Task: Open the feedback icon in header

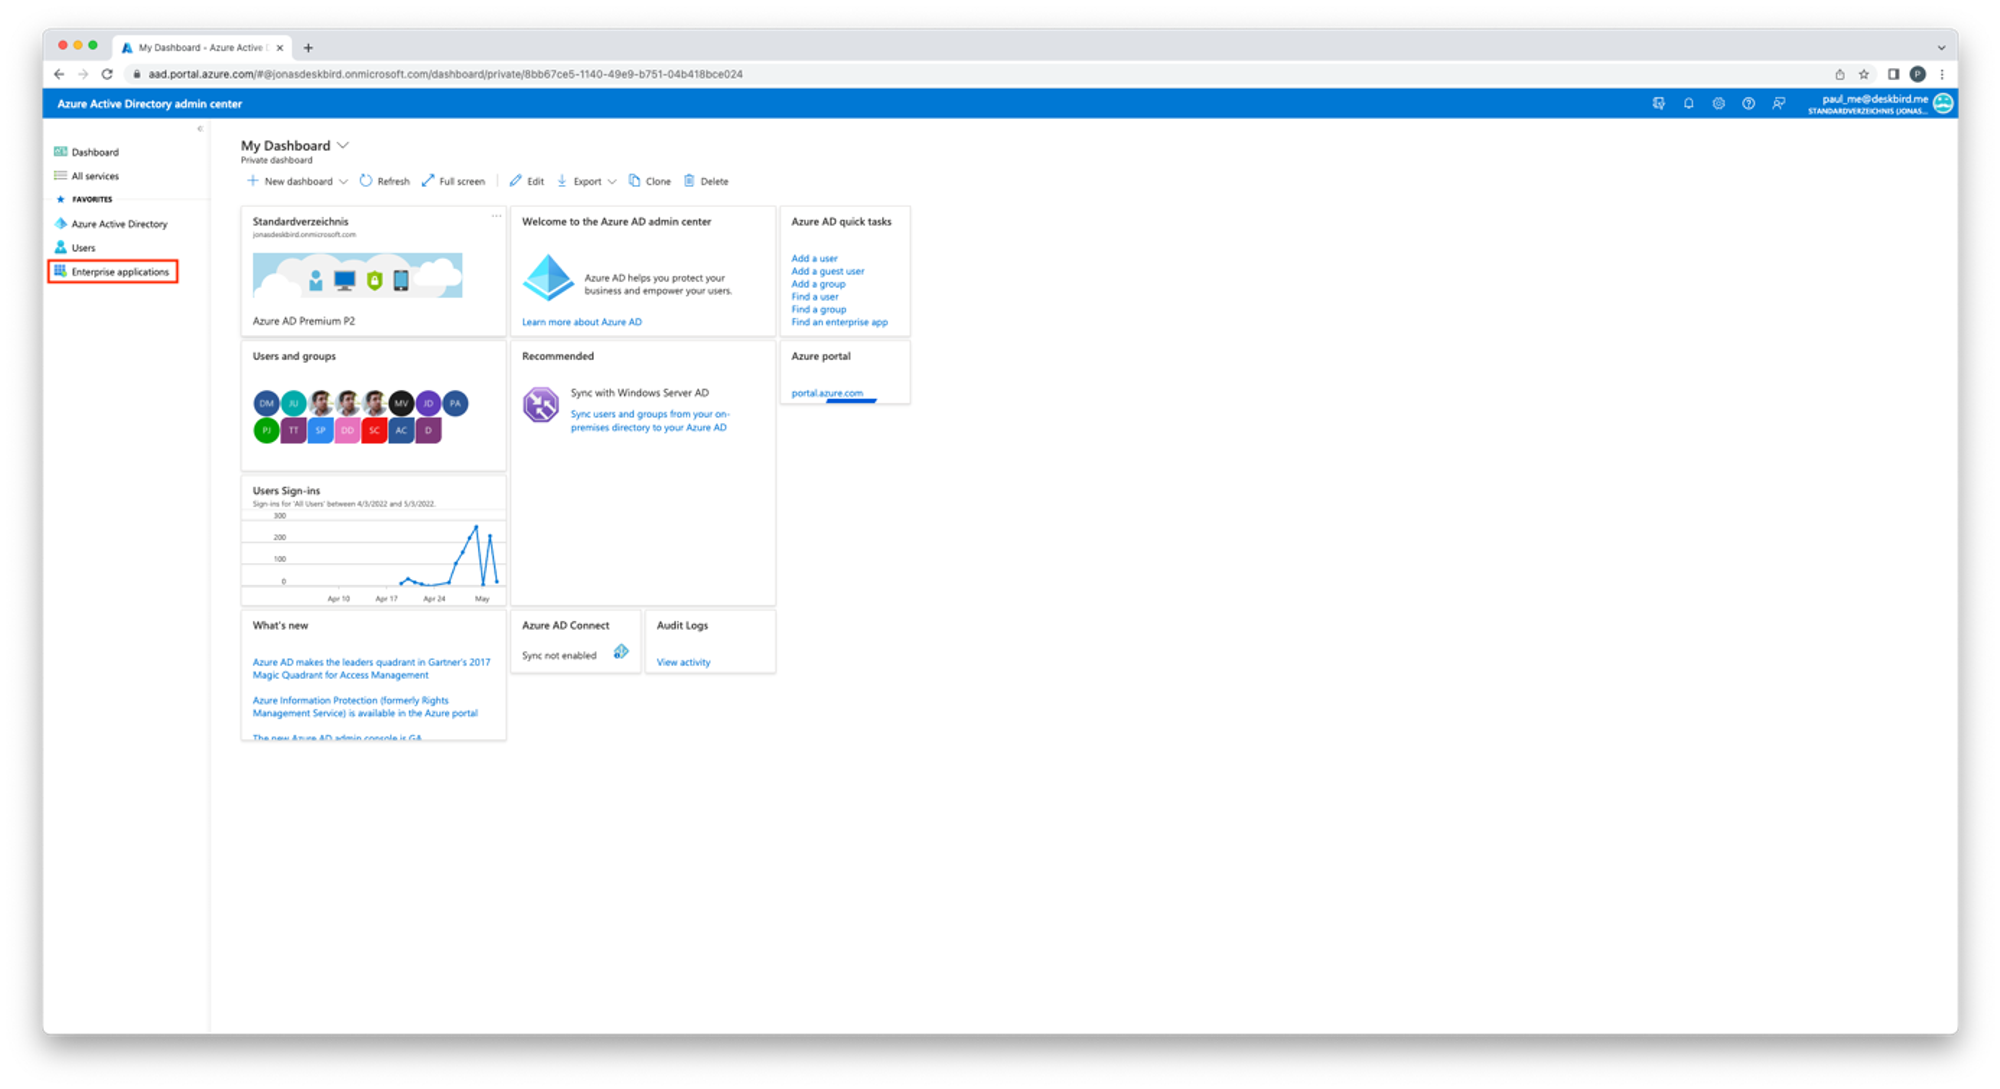Action: [1778, 104]
